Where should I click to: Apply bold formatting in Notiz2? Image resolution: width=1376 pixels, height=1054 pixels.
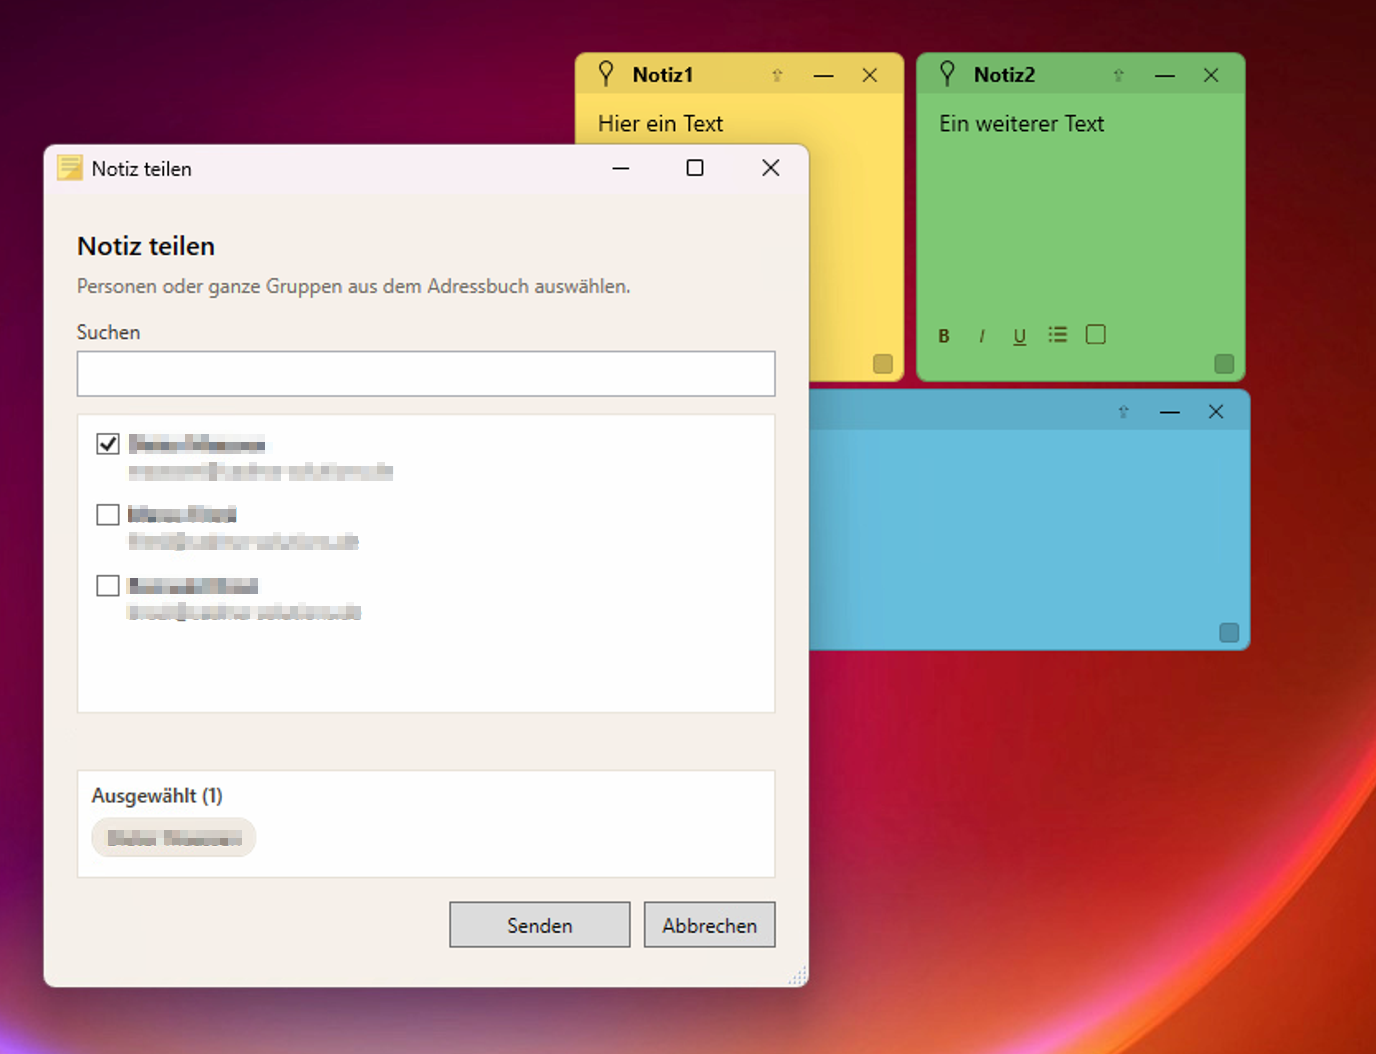944,336
